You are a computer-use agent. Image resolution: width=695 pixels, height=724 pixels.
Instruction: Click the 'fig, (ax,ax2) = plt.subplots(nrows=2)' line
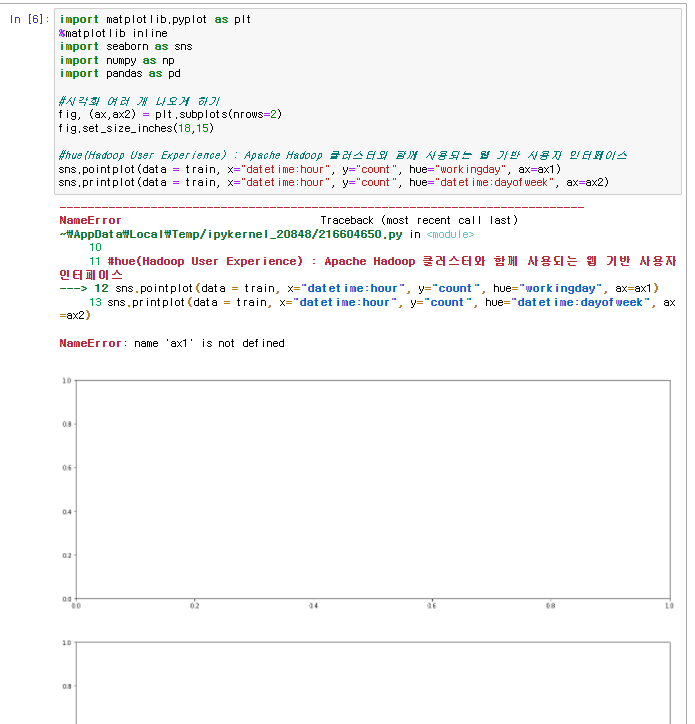click(170, 115)
